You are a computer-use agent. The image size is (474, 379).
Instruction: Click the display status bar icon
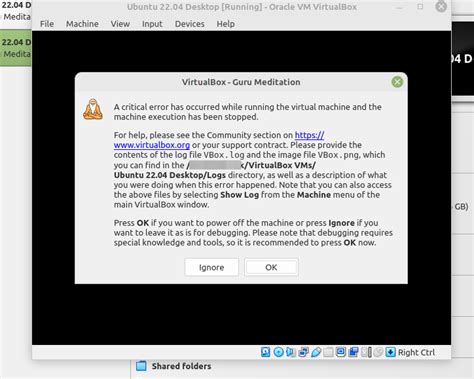coord(341,352)
